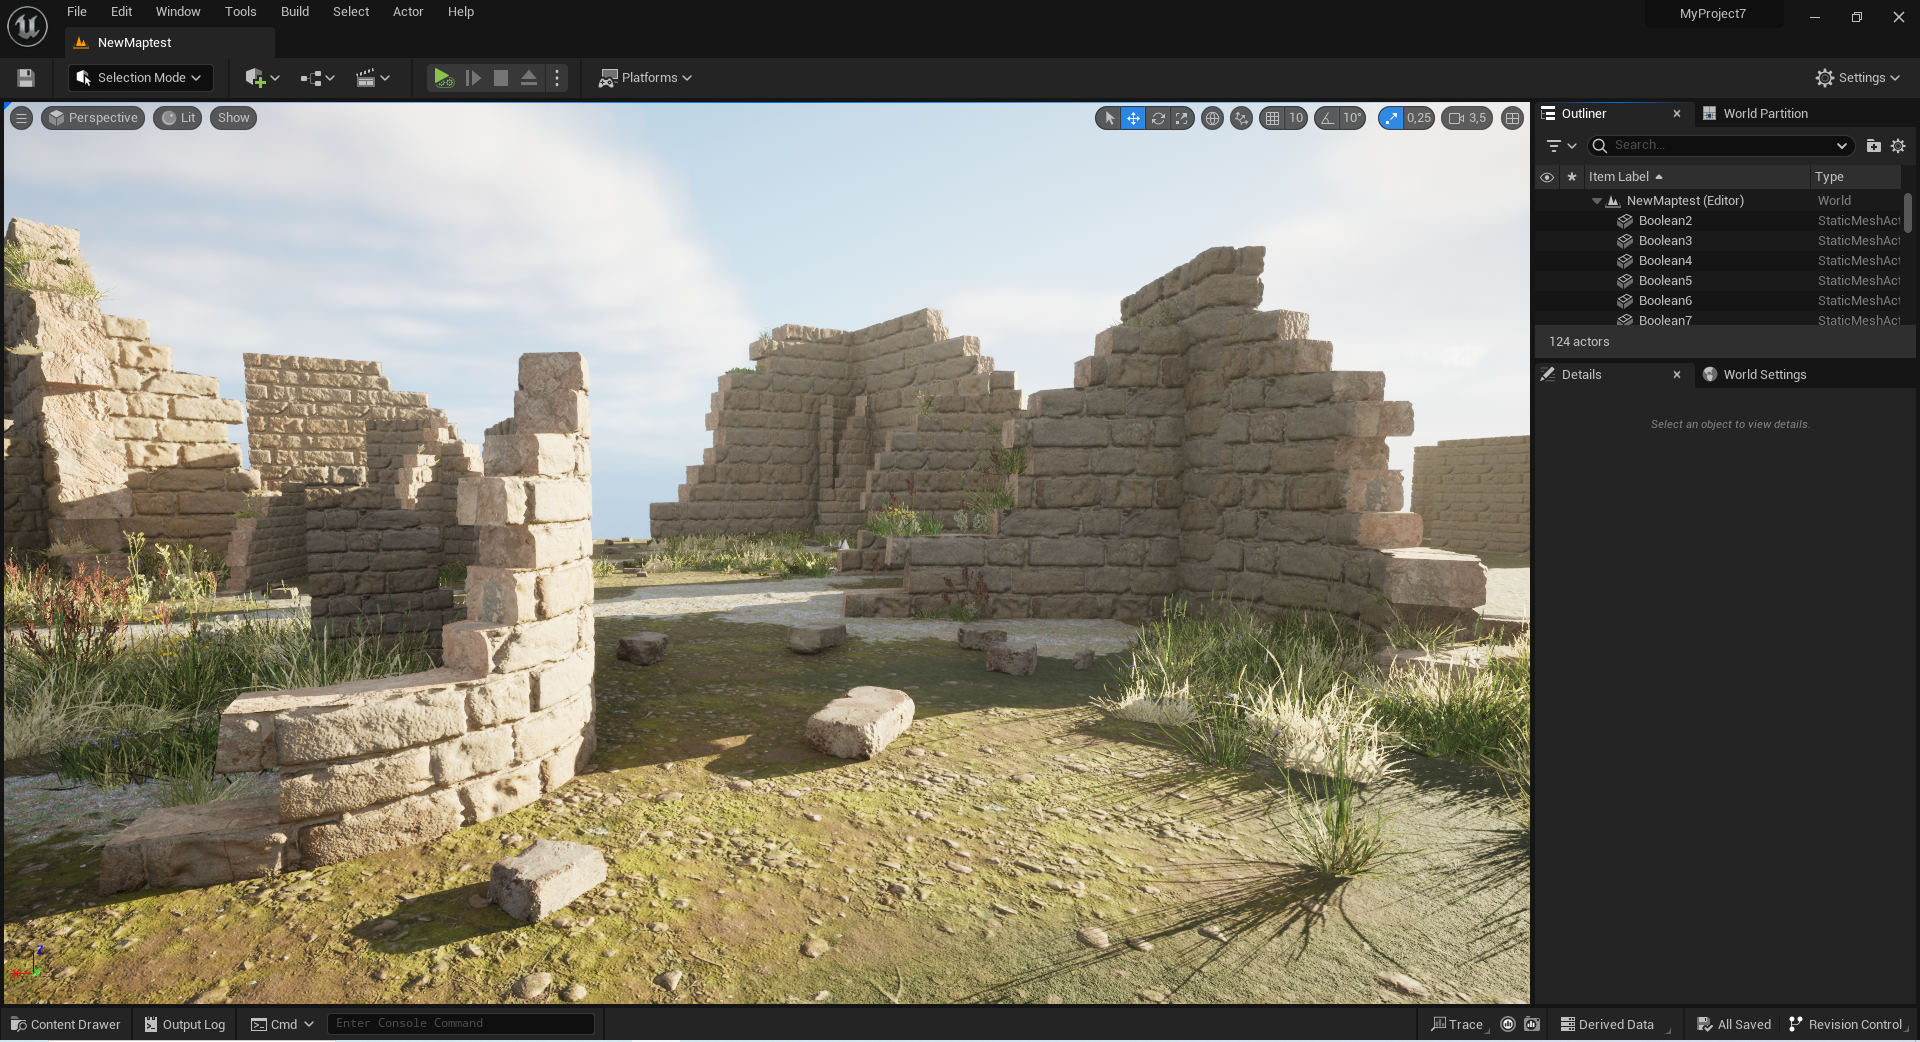
Task: Open grid snap size value 10
Action: (1296, 118)
